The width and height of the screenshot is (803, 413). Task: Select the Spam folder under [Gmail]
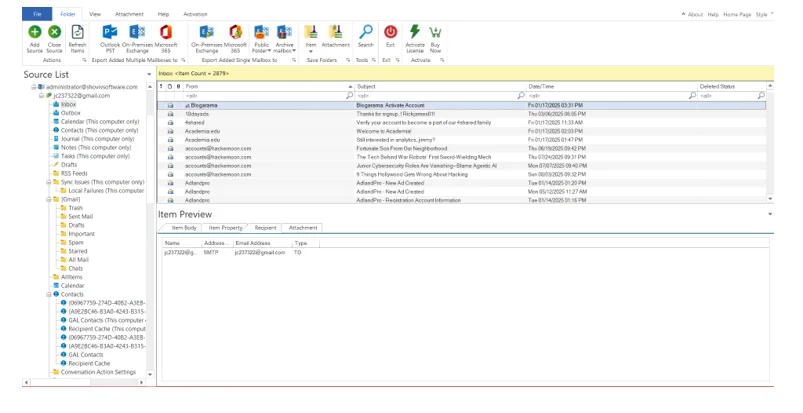pos(76,243)
